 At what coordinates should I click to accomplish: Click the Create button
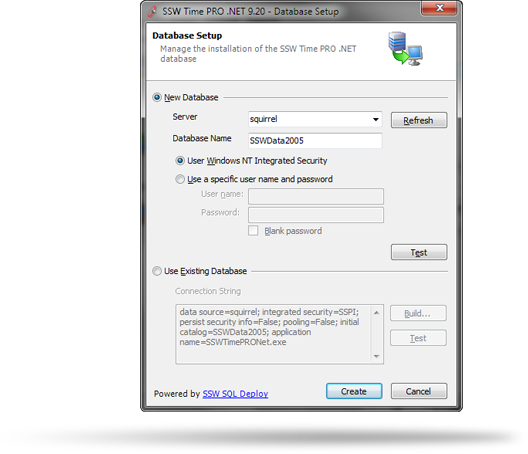[354, 391]
